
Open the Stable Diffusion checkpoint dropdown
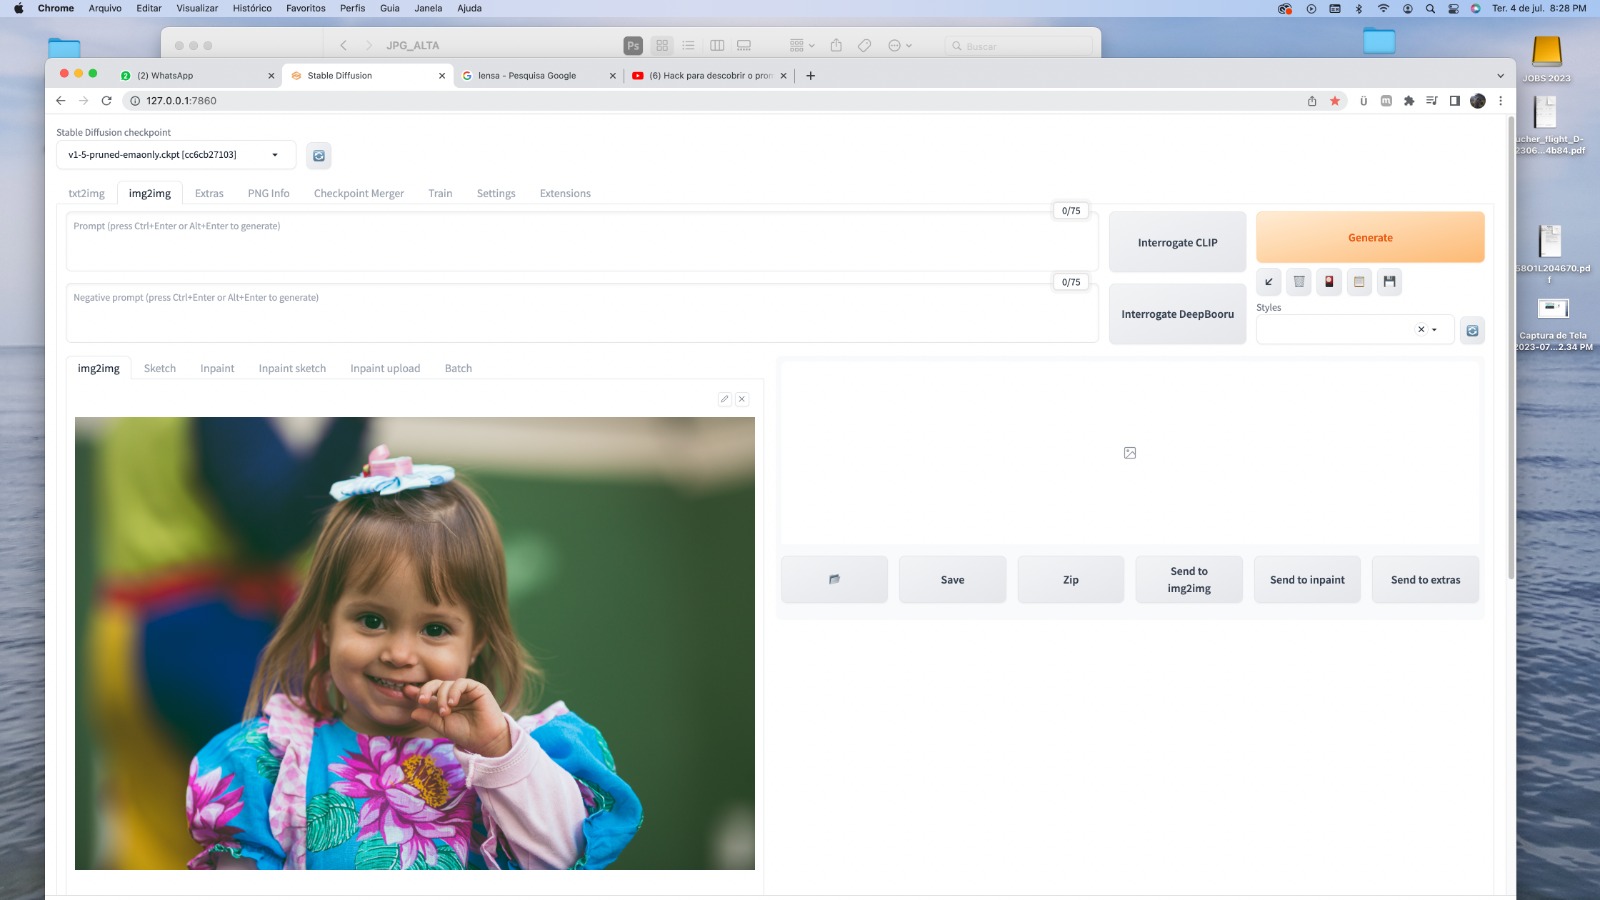tap(176, 155)
